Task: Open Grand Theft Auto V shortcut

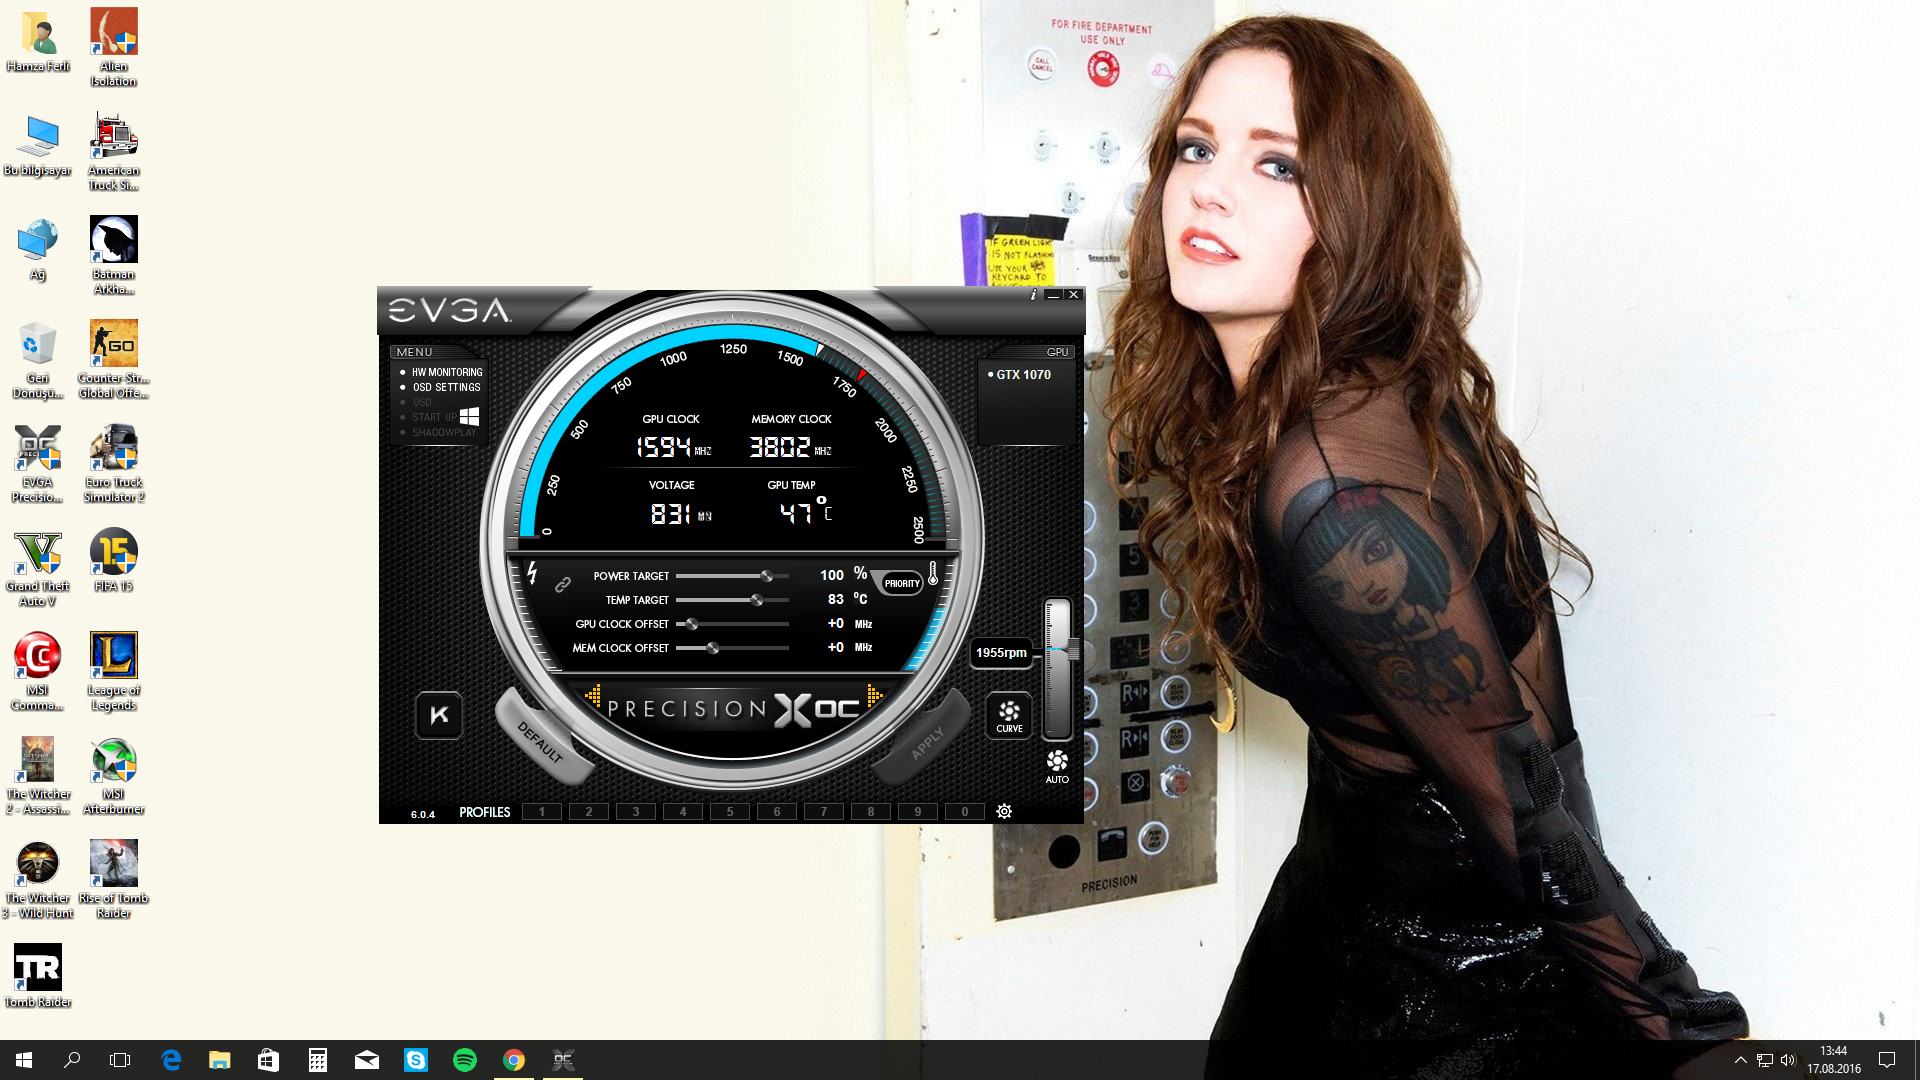Action: [38, 568]
